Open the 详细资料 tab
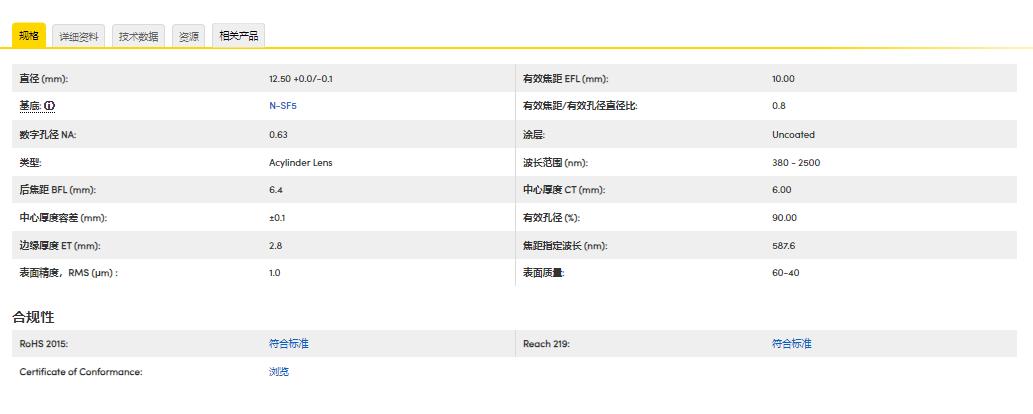This screenshot has width=1033, height=414. pos(79,37)
